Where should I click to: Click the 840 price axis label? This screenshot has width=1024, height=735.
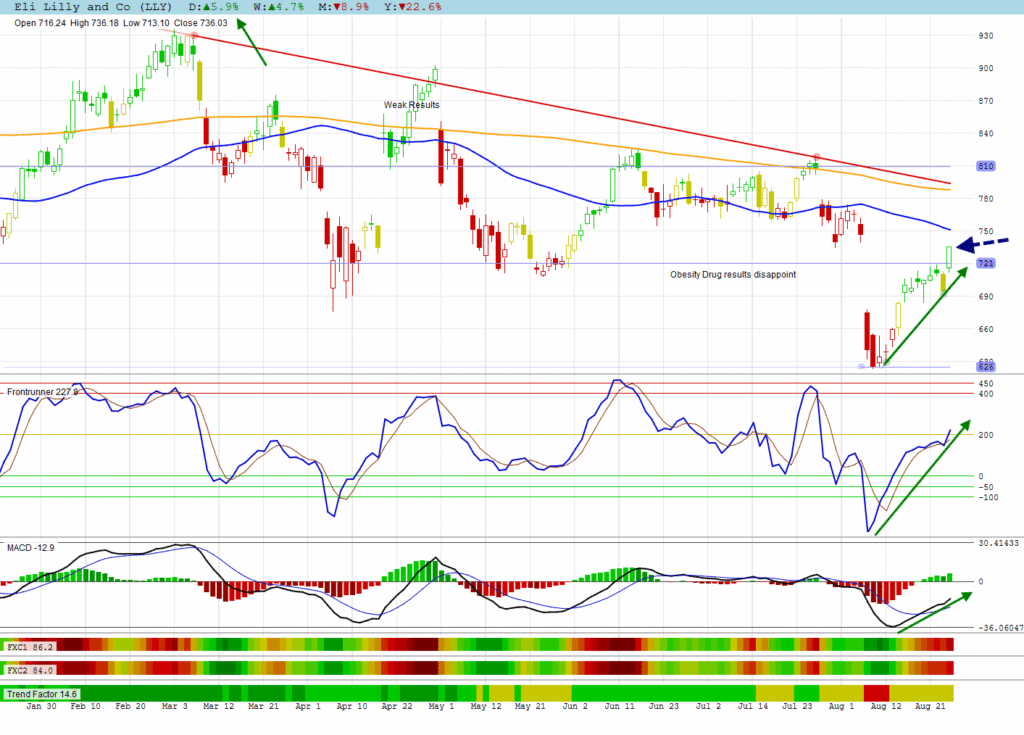pos(985,133)
